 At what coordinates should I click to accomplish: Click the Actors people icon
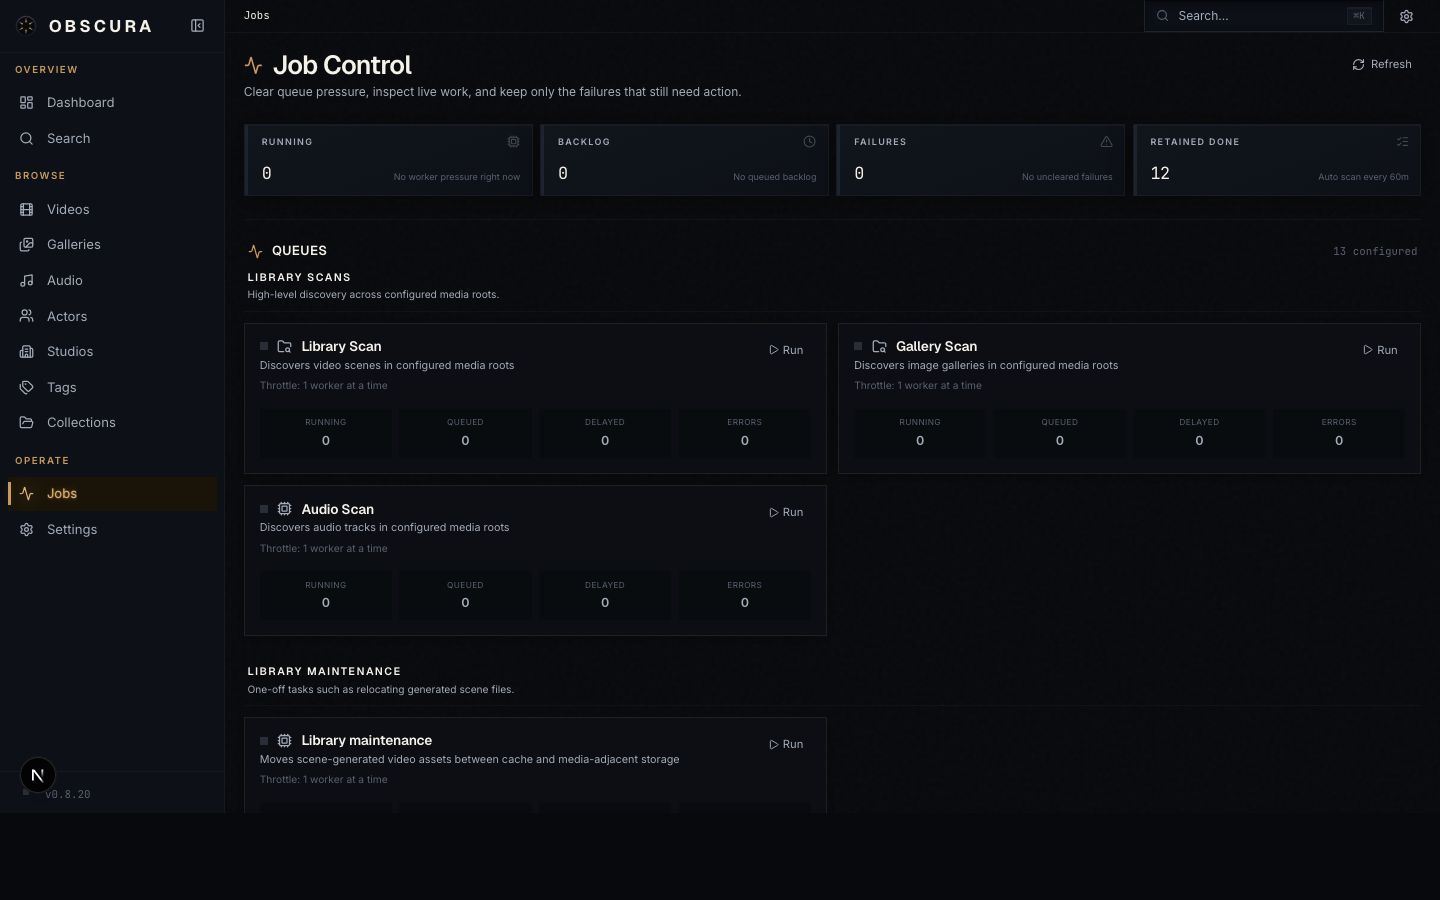tap(27, 316)
